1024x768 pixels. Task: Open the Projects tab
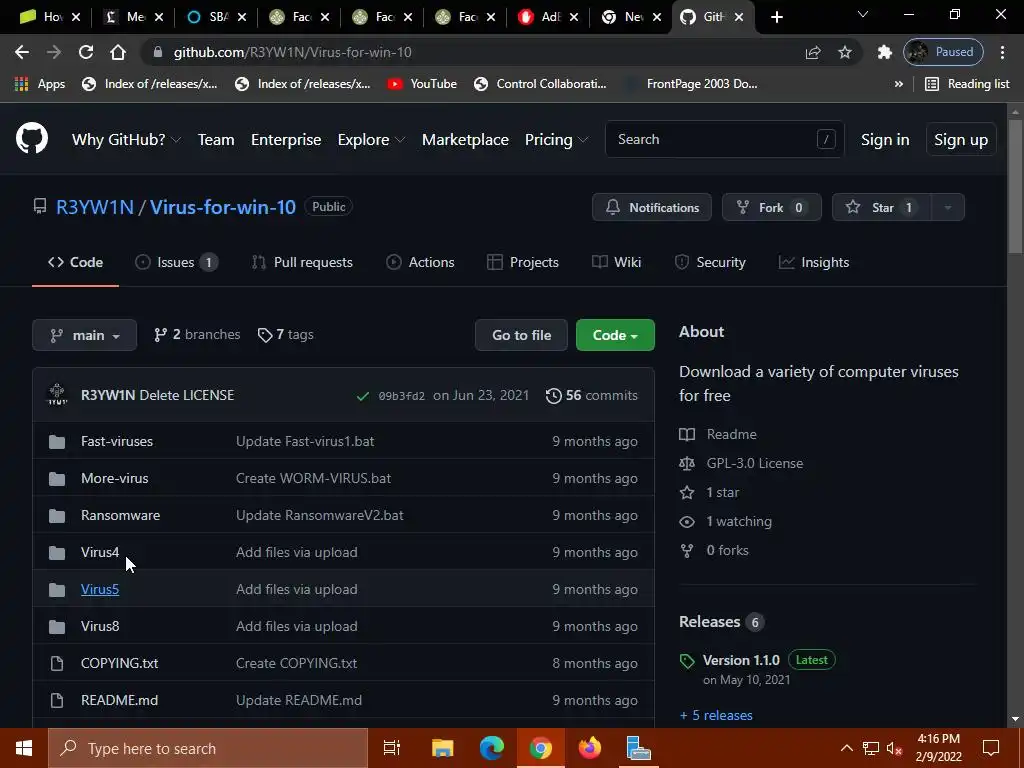click(x=522, y=262)
